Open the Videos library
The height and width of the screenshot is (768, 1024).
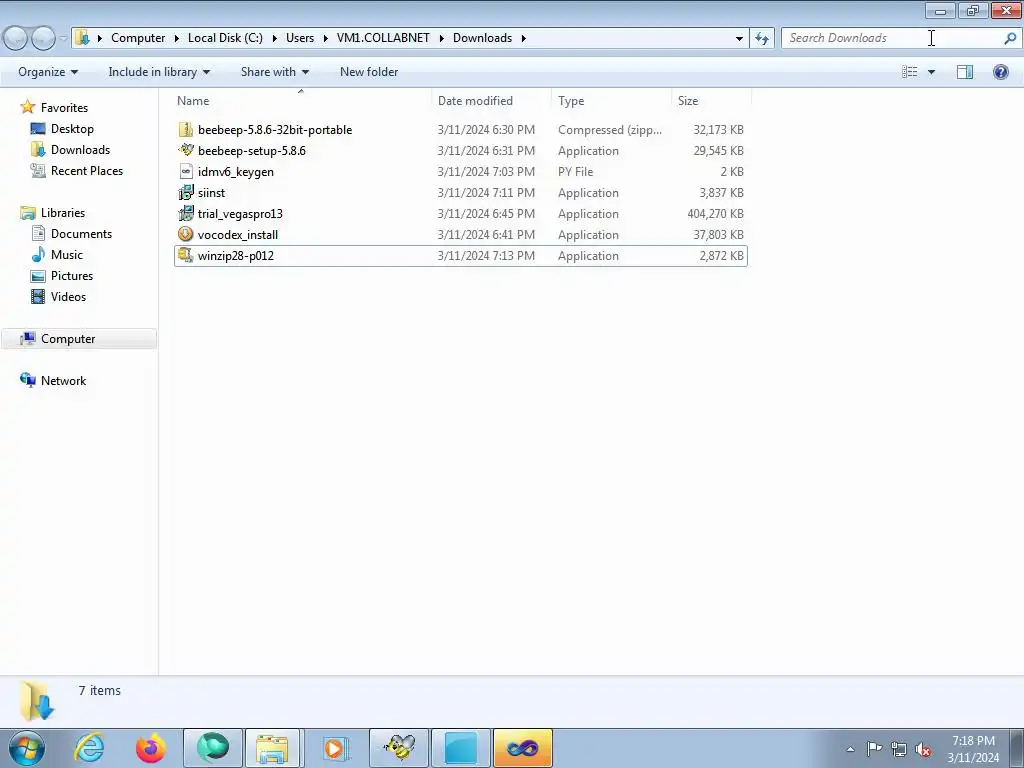[x=68, y=296]
